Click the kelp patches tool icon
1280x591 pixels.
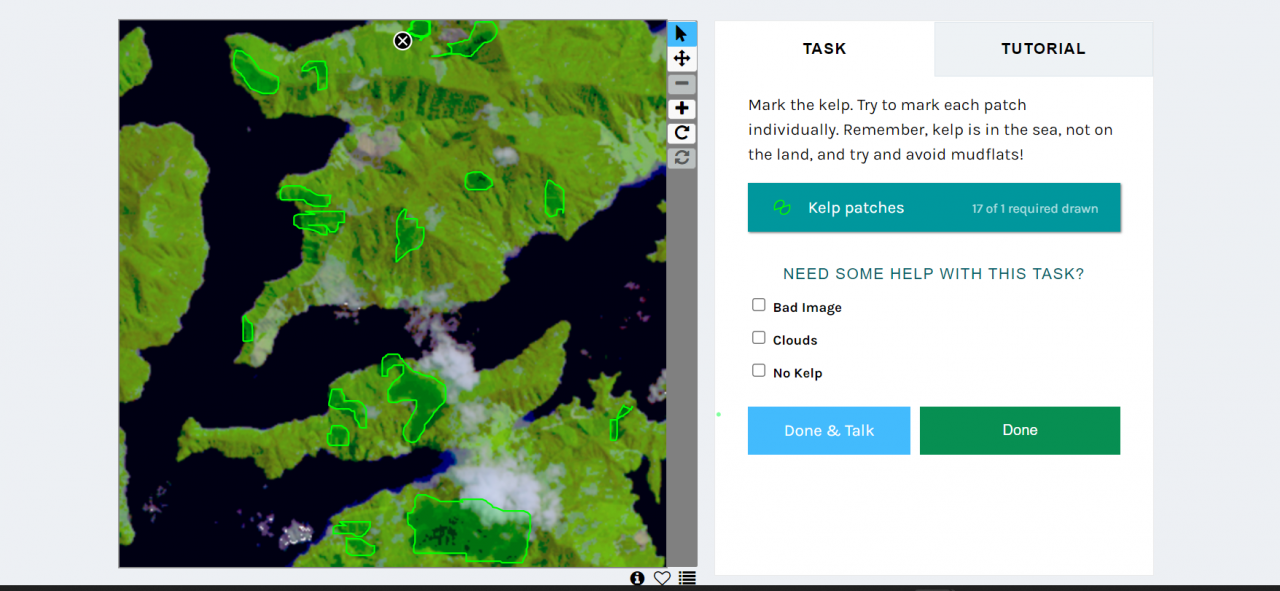[x=782, y=208]
